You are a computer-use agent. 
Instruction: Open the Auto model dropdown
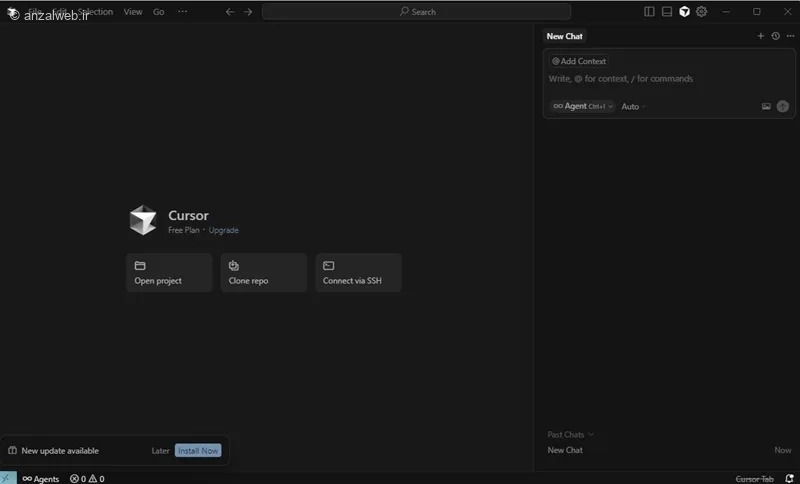(633, 106)
